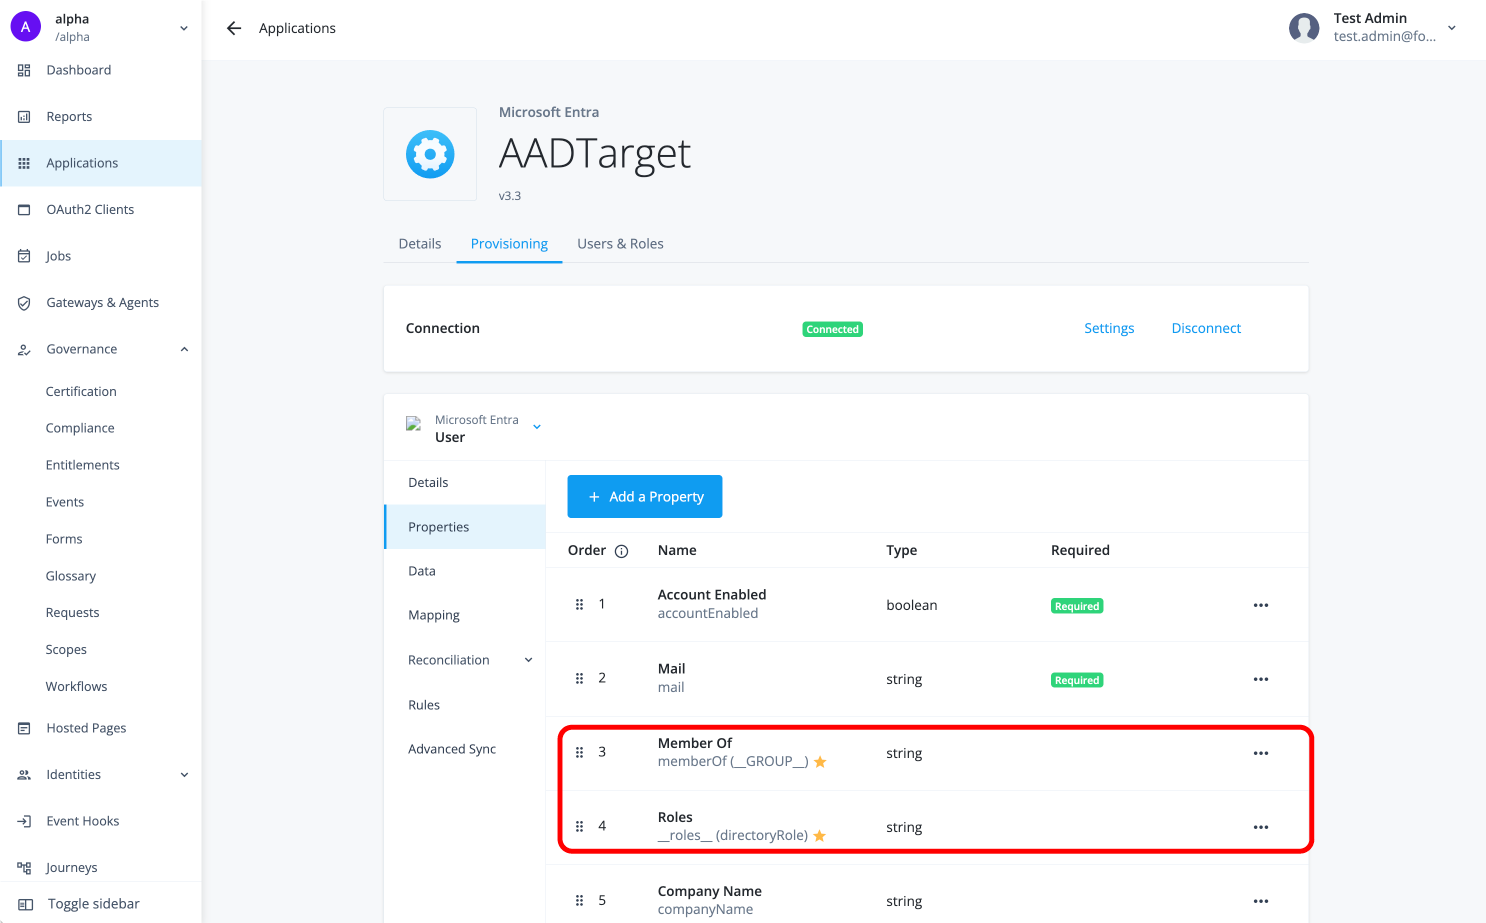Open the Microsoft Entra User object dropdown

point(537,426)
